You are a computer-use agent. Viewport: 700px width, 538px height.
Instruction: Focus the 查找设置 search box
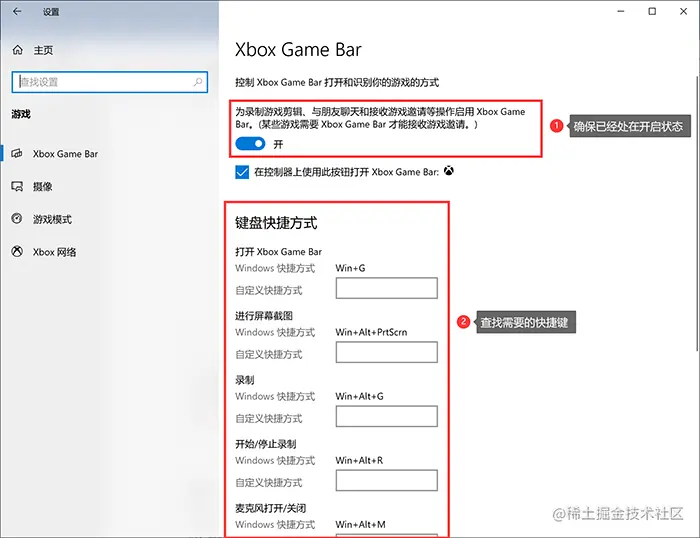110,82
